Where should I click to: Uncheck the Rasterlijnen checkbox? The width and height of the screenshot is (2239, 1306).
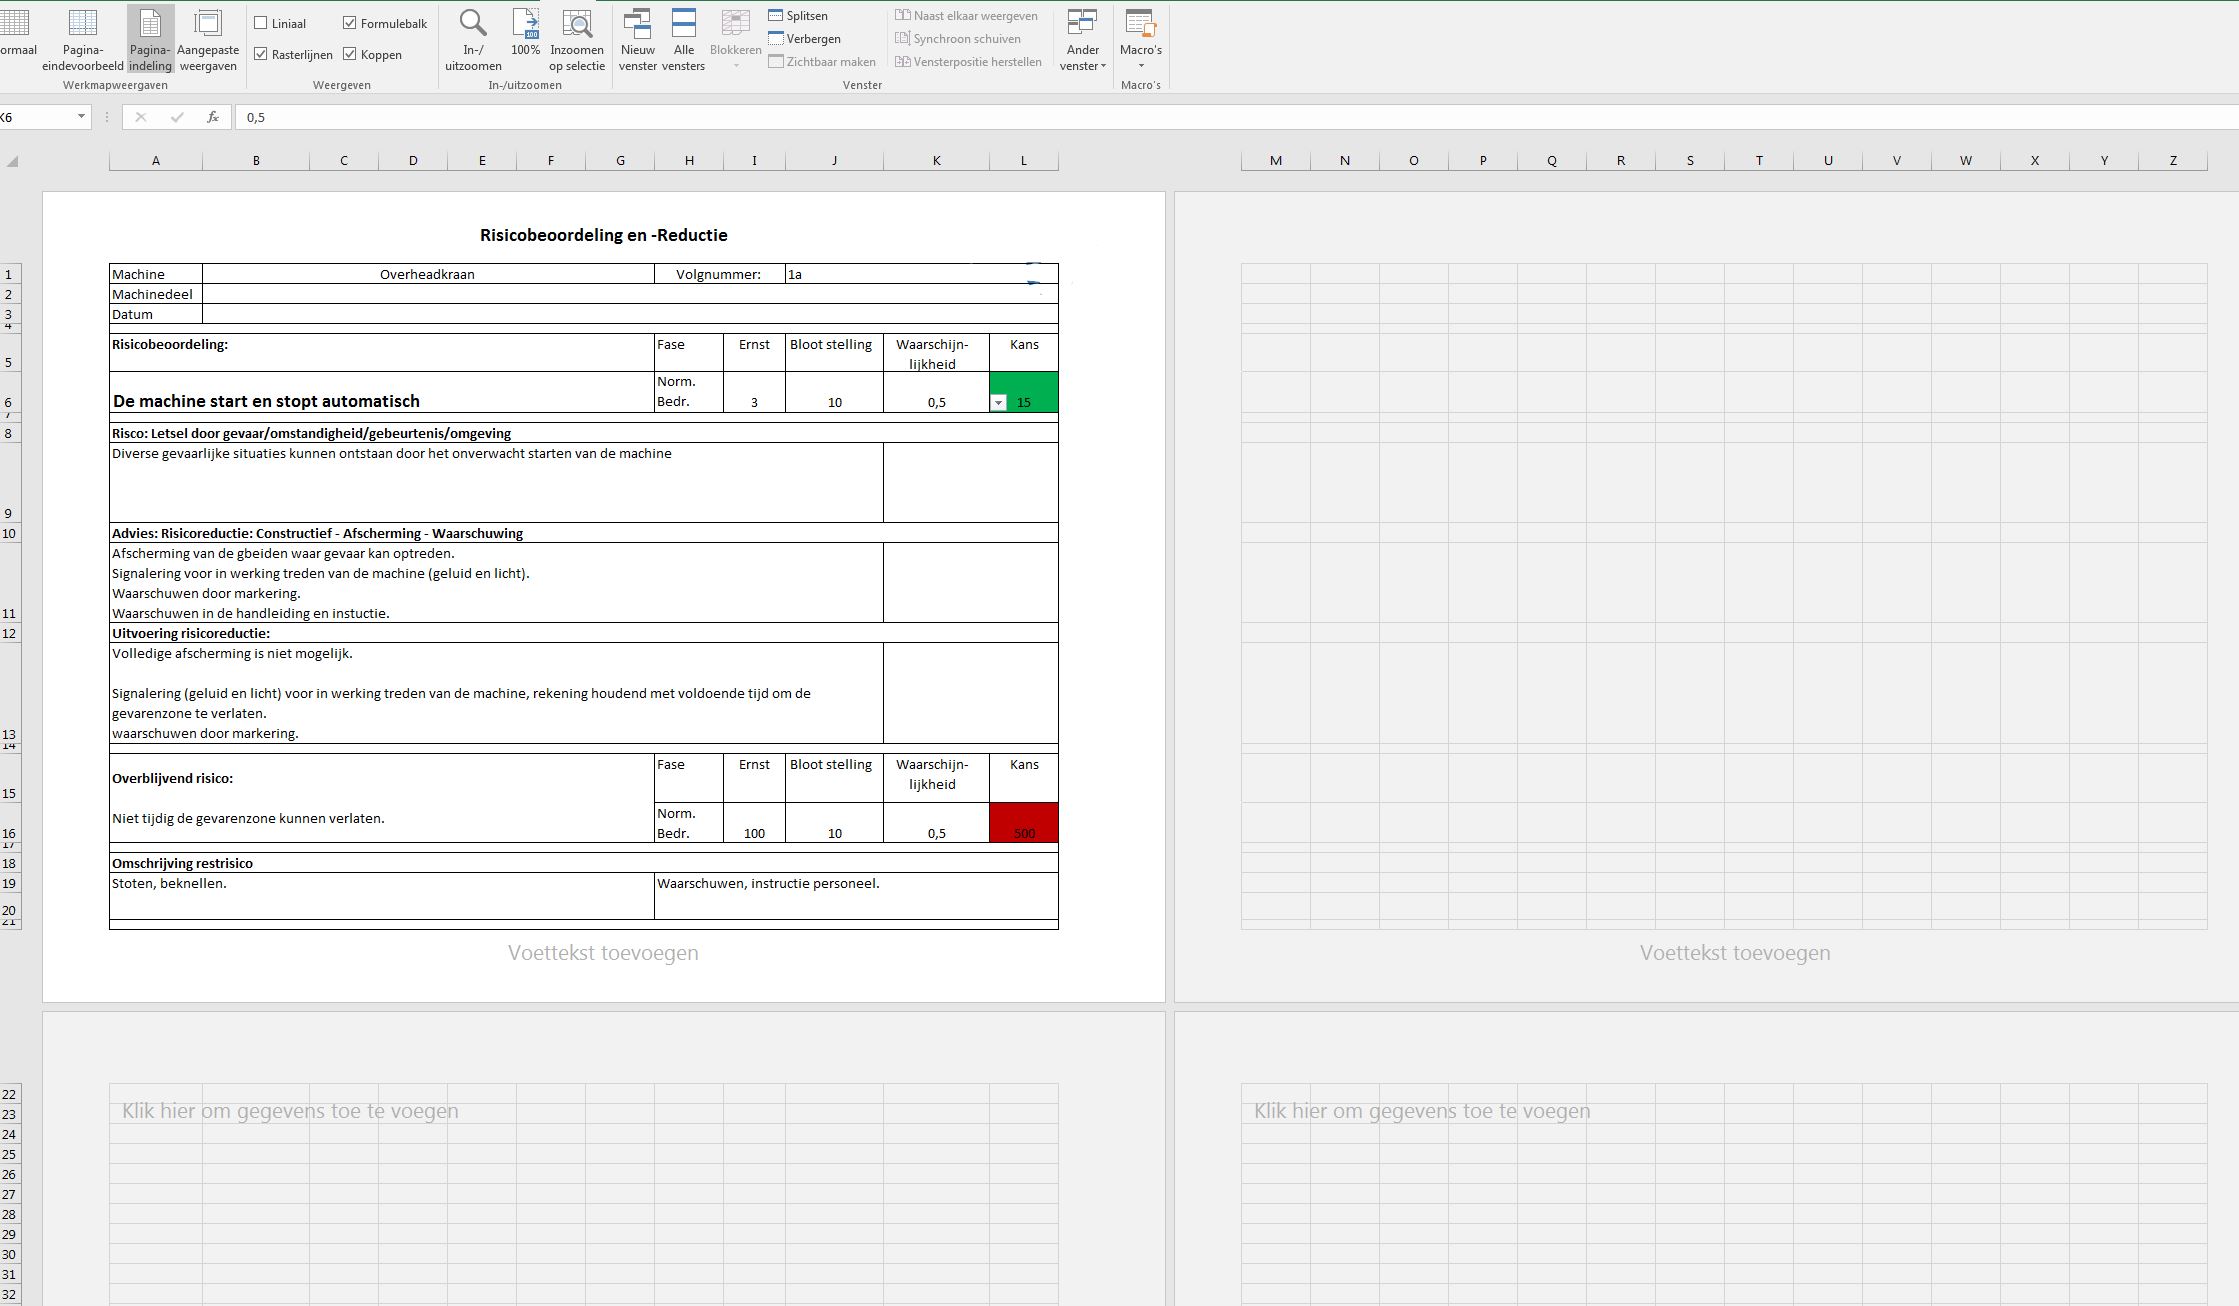coord(261,54)
